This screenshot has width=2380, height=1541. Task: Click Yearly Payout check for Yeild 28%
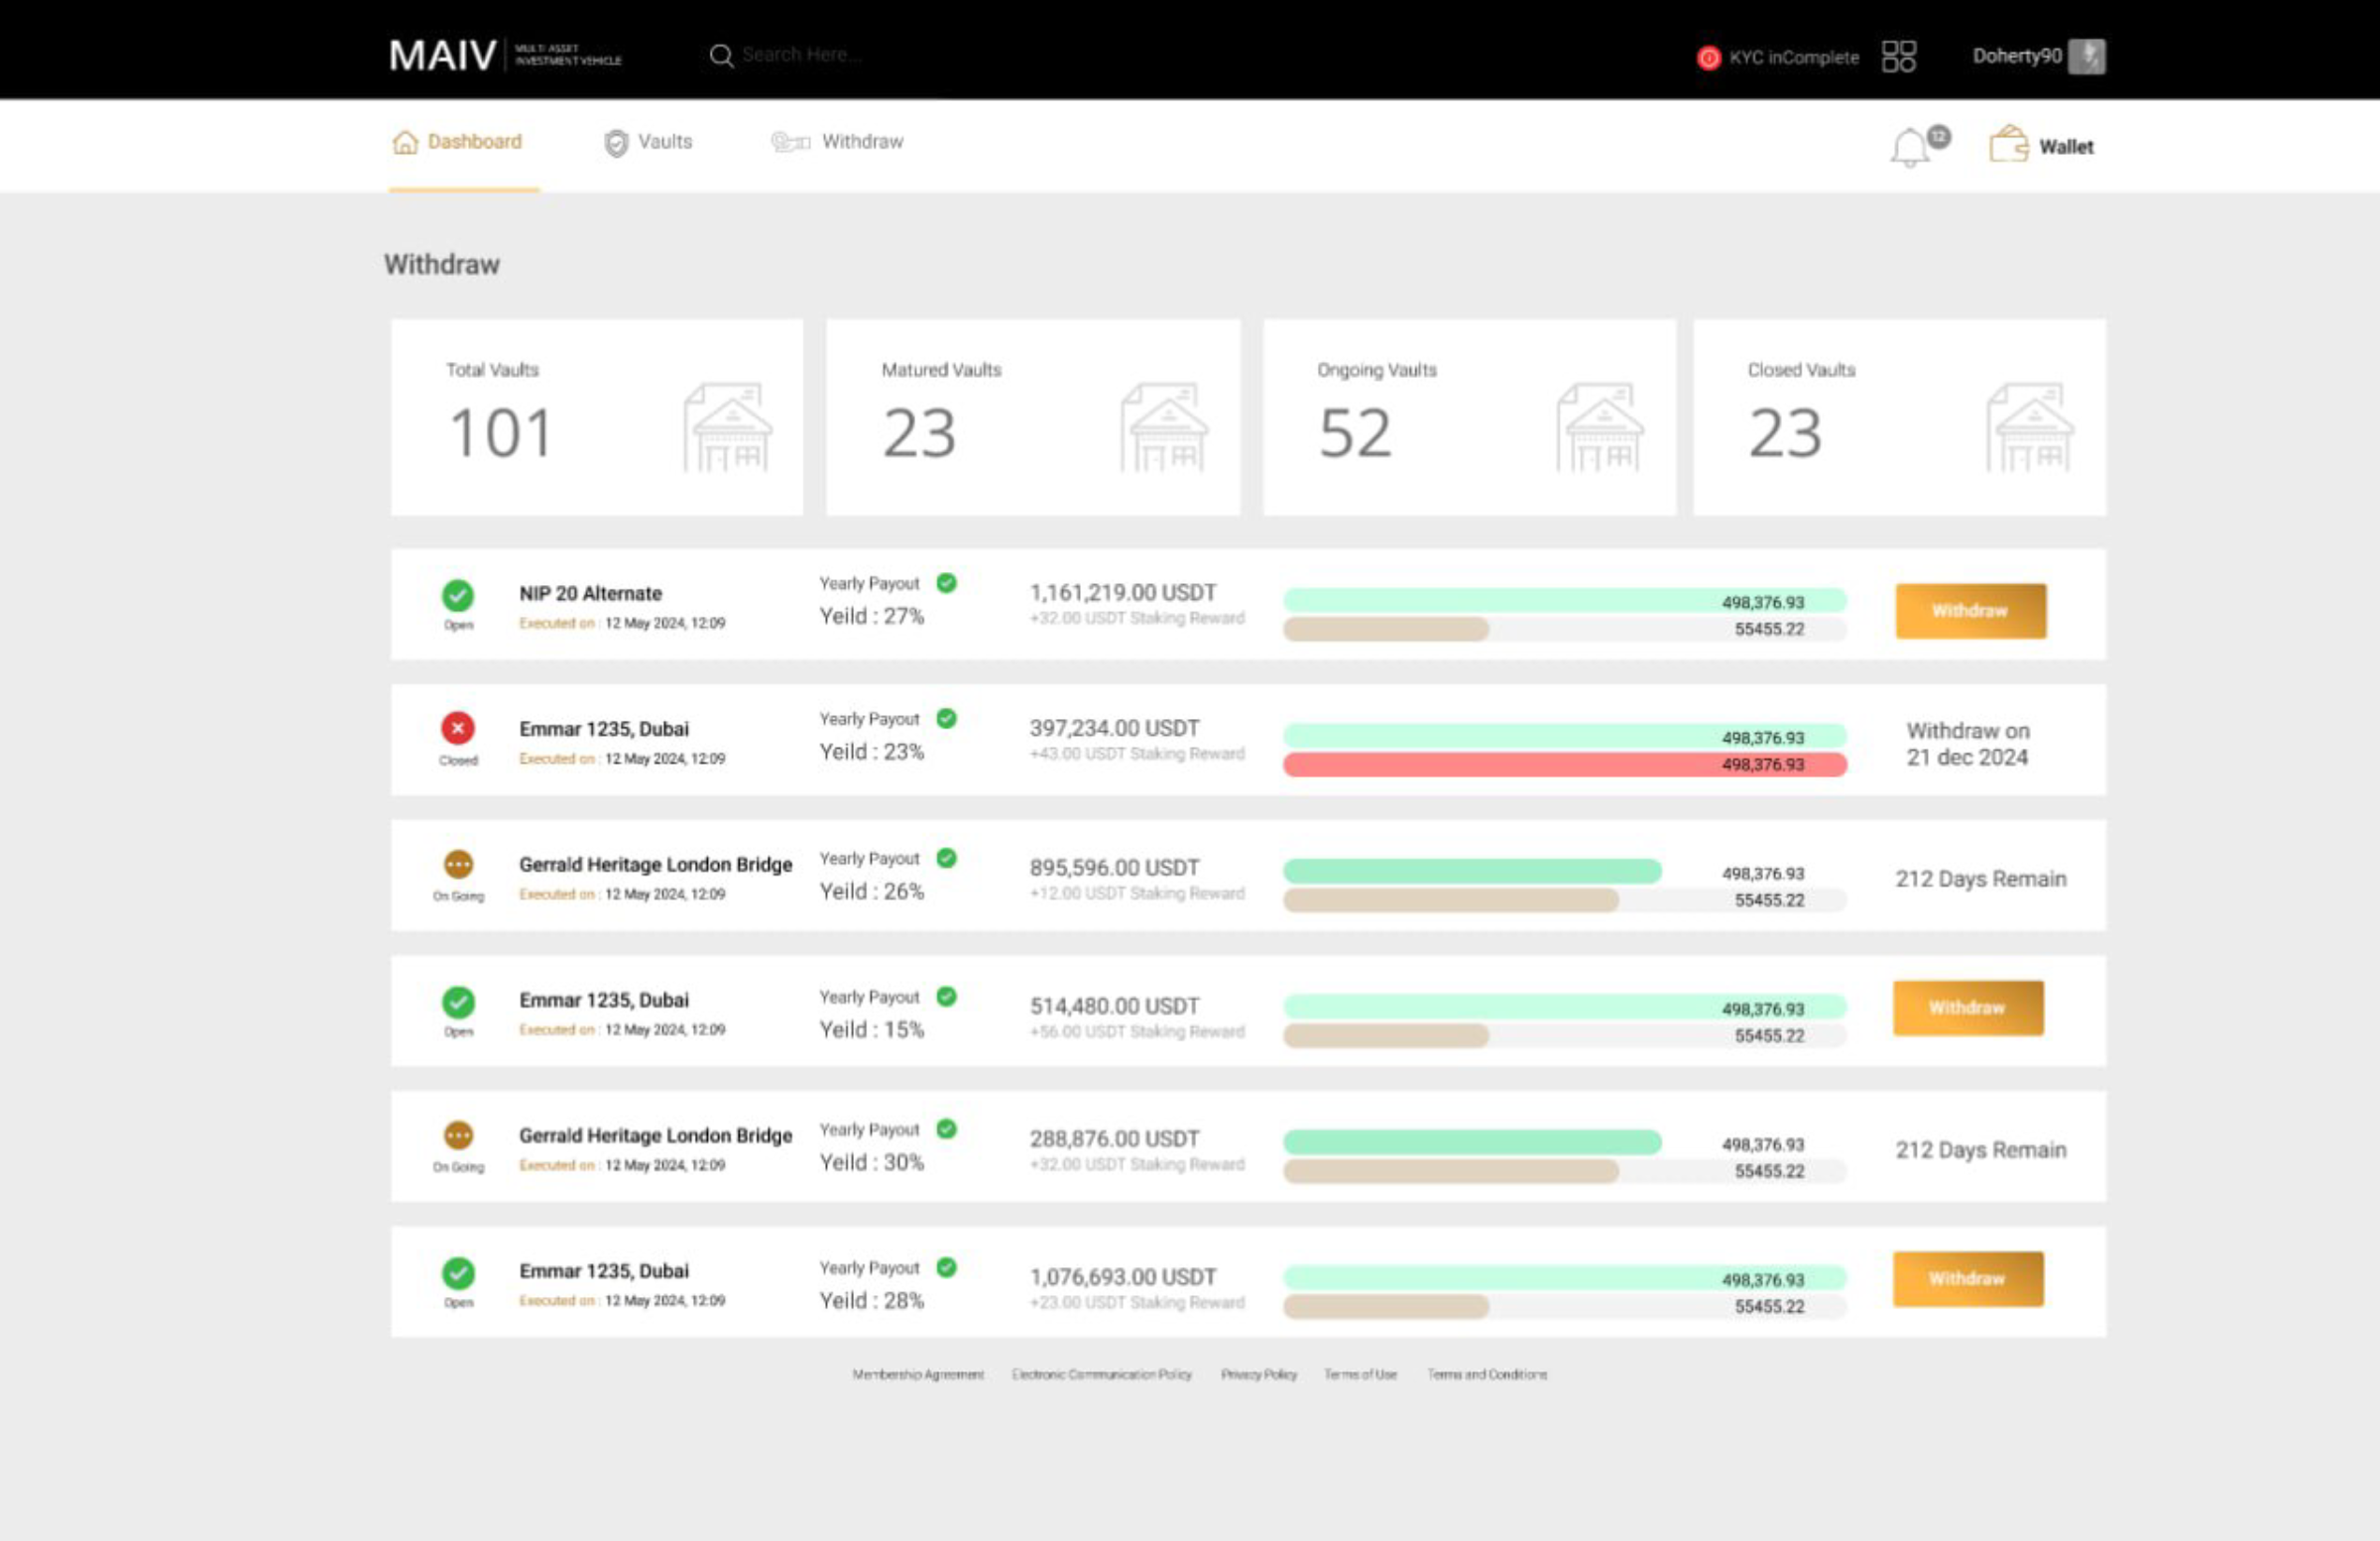[x=946, y=1268]
